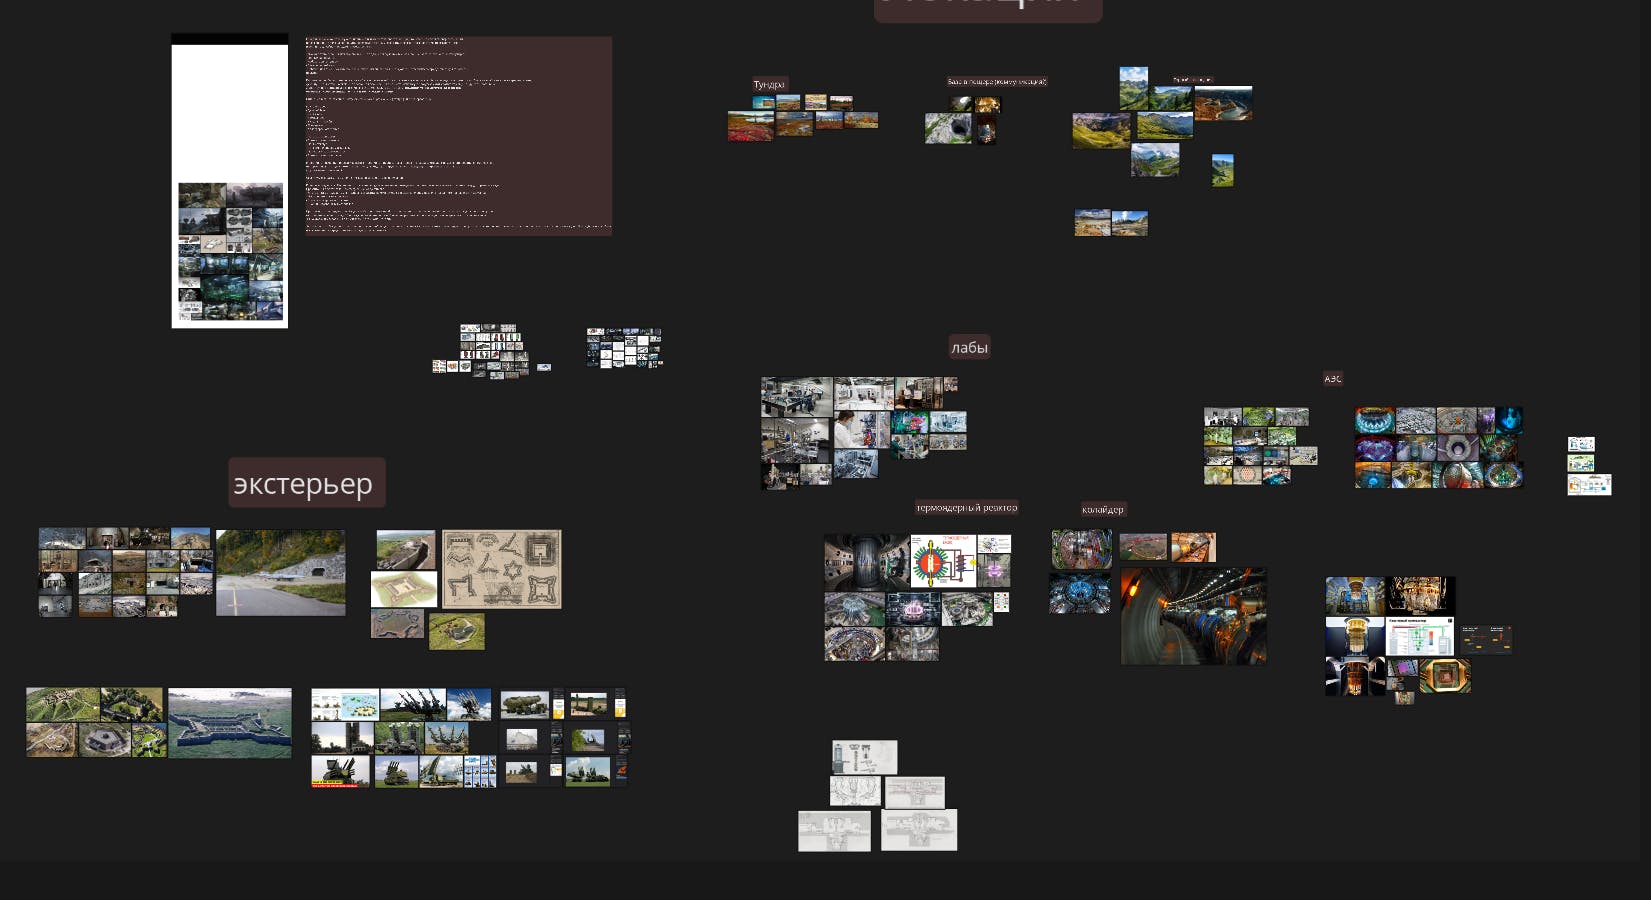Select the autumn river canyon photo
Viewport: 1651px width, 900px height.
(1222, 103)
